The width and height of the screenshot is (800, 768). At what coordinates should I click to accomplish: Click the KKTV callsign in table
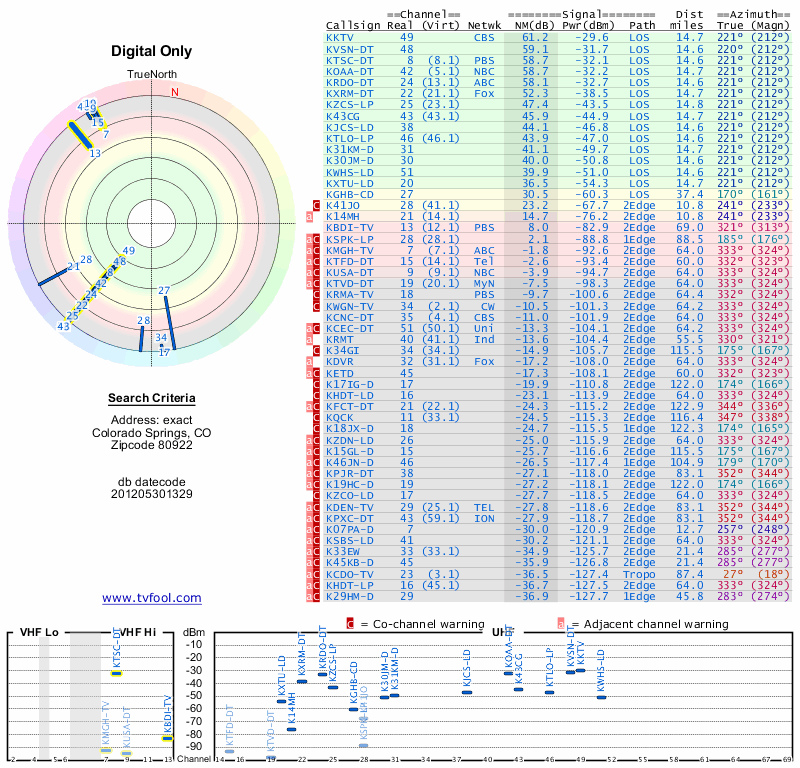click(x=340, y=38)
